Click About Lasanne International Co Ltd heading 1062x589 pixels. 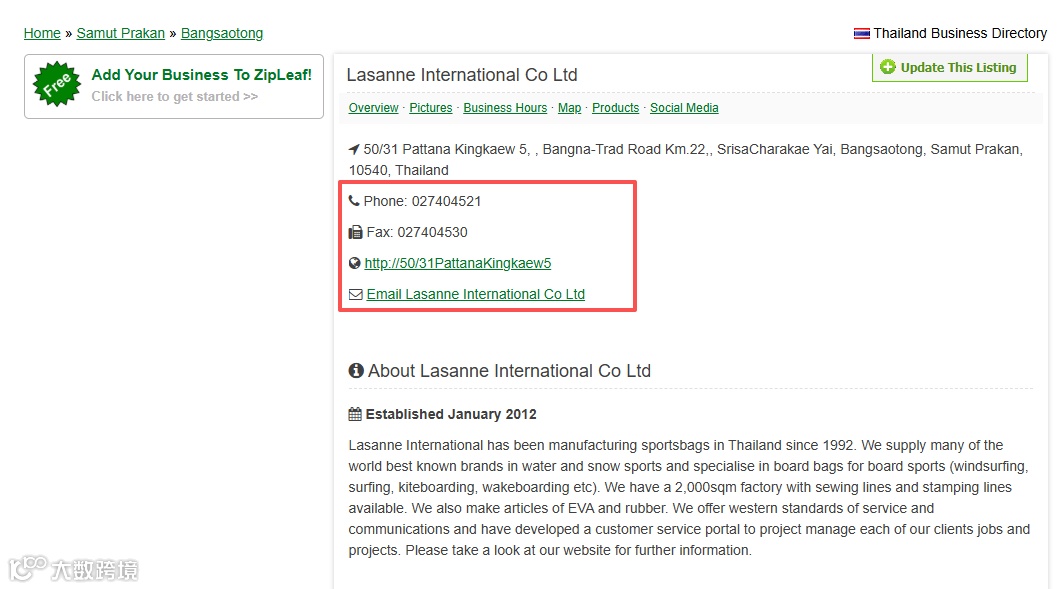point(509,371)
